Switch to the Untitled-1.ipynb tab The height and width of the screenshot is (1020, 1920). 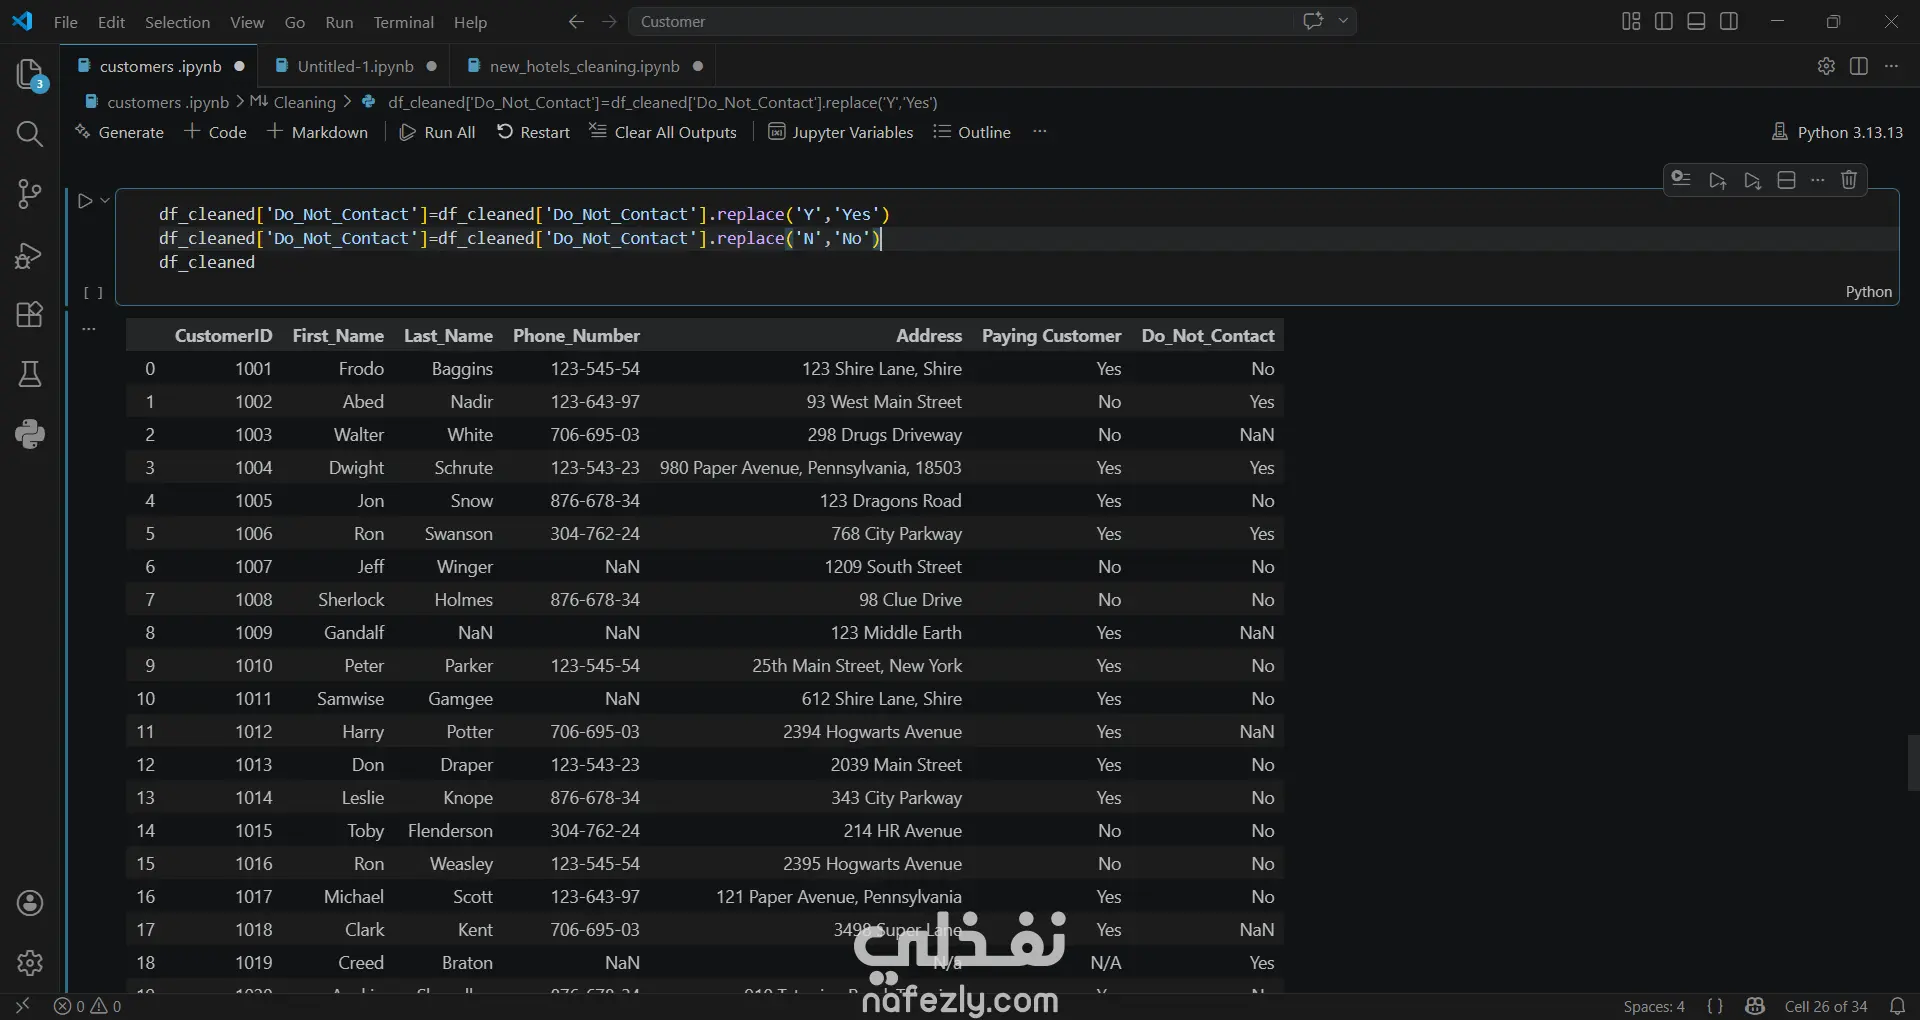click(x=355, y=66)
